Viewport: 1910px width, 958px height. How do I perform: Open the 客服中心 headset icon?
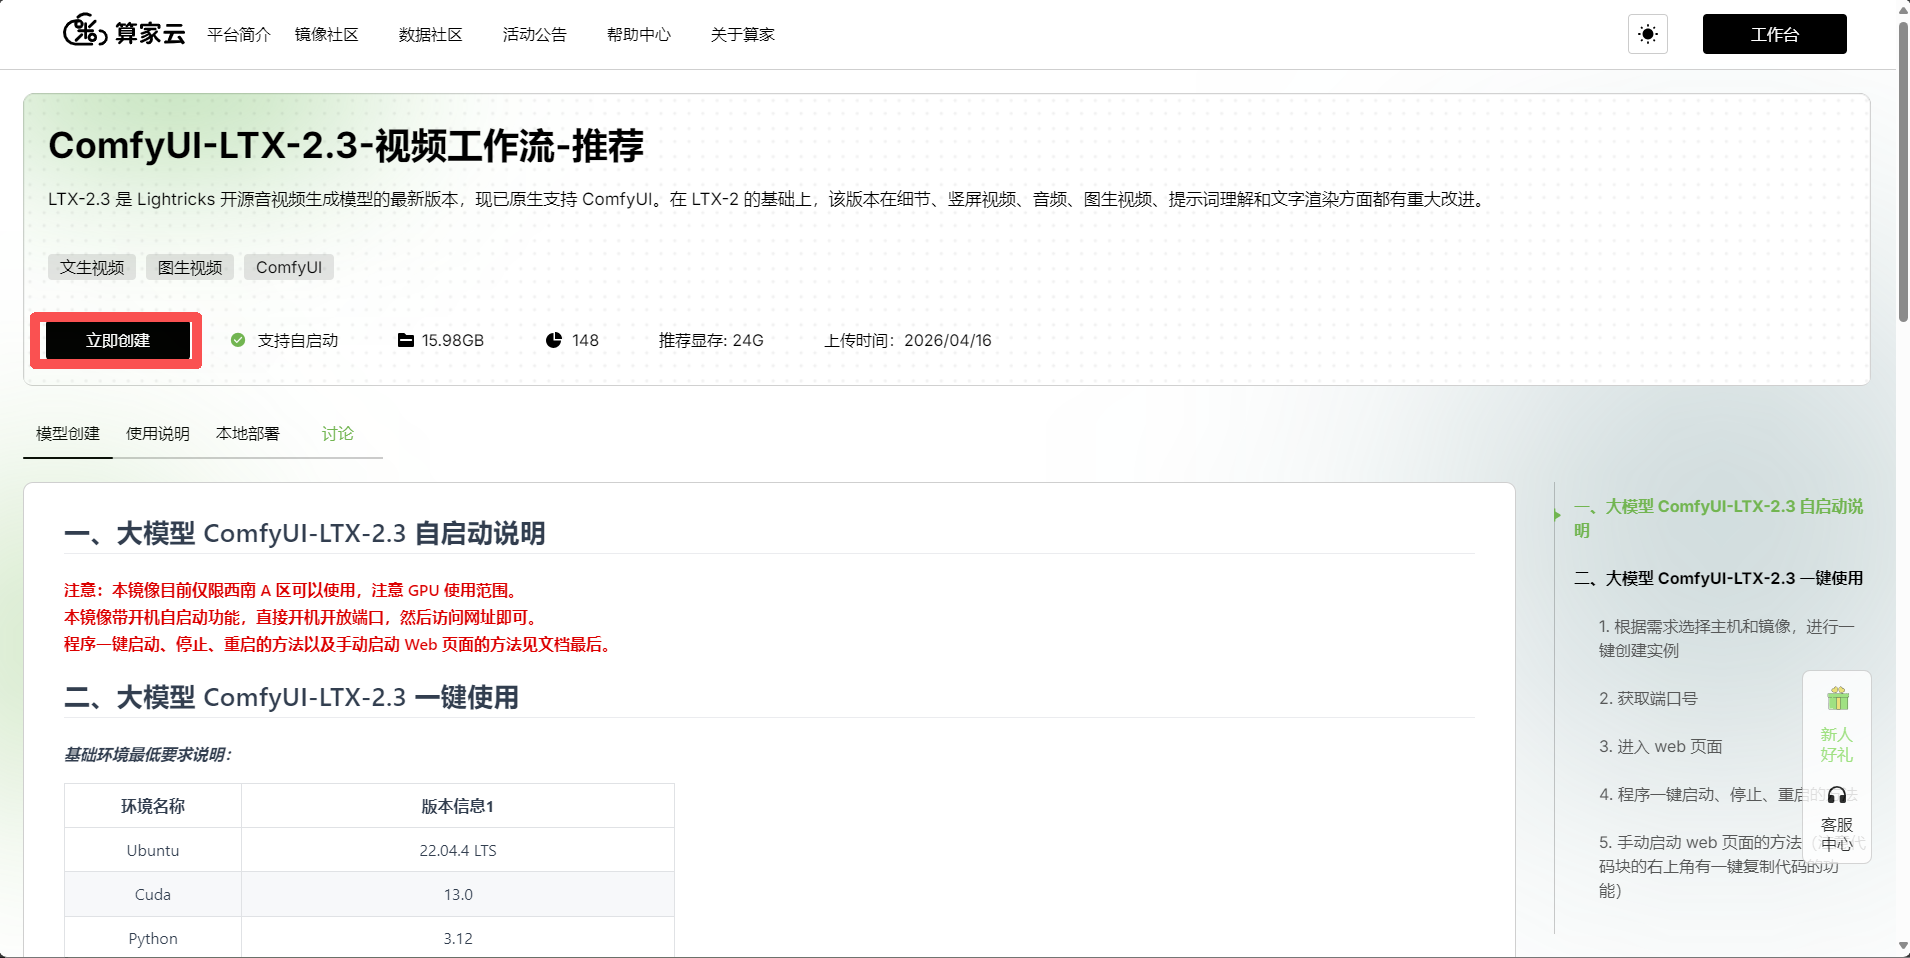[x=1837, y=795]
